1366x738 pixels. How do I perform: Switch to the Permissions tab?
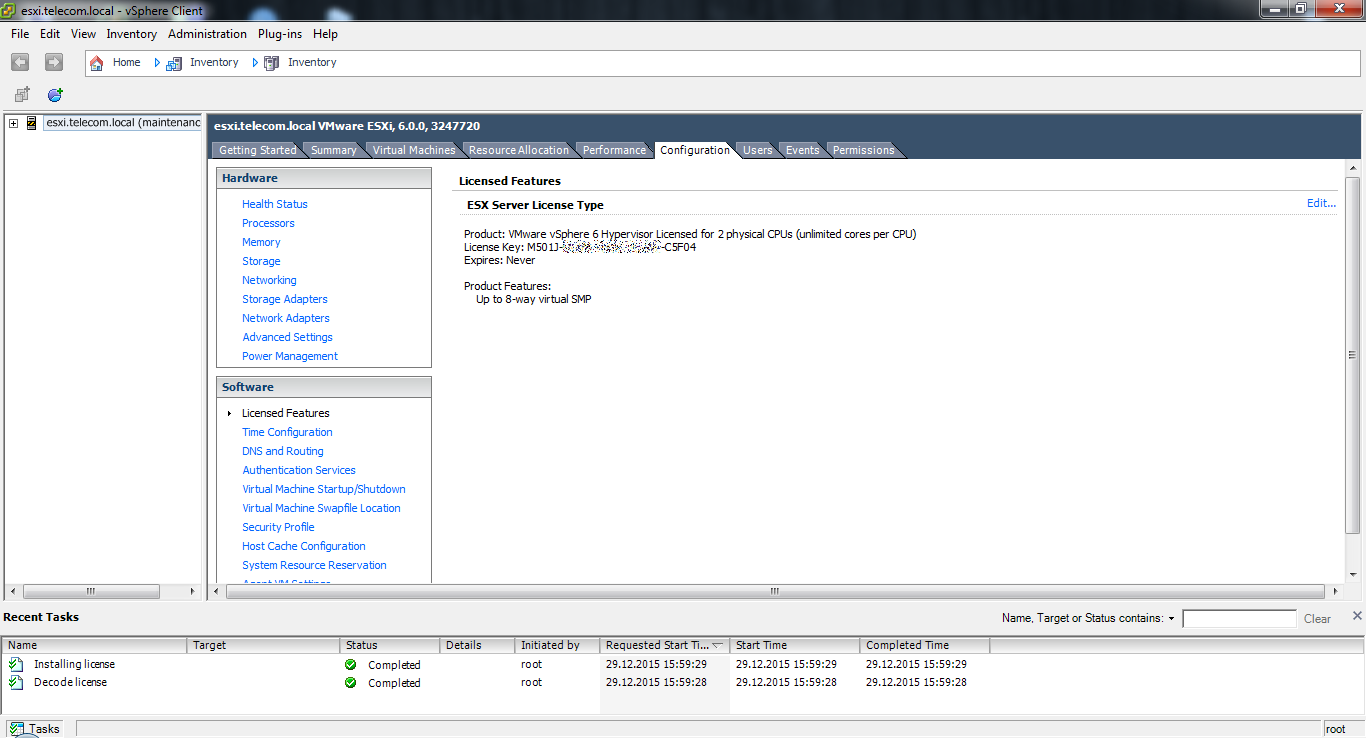click(x=863, y=150)
